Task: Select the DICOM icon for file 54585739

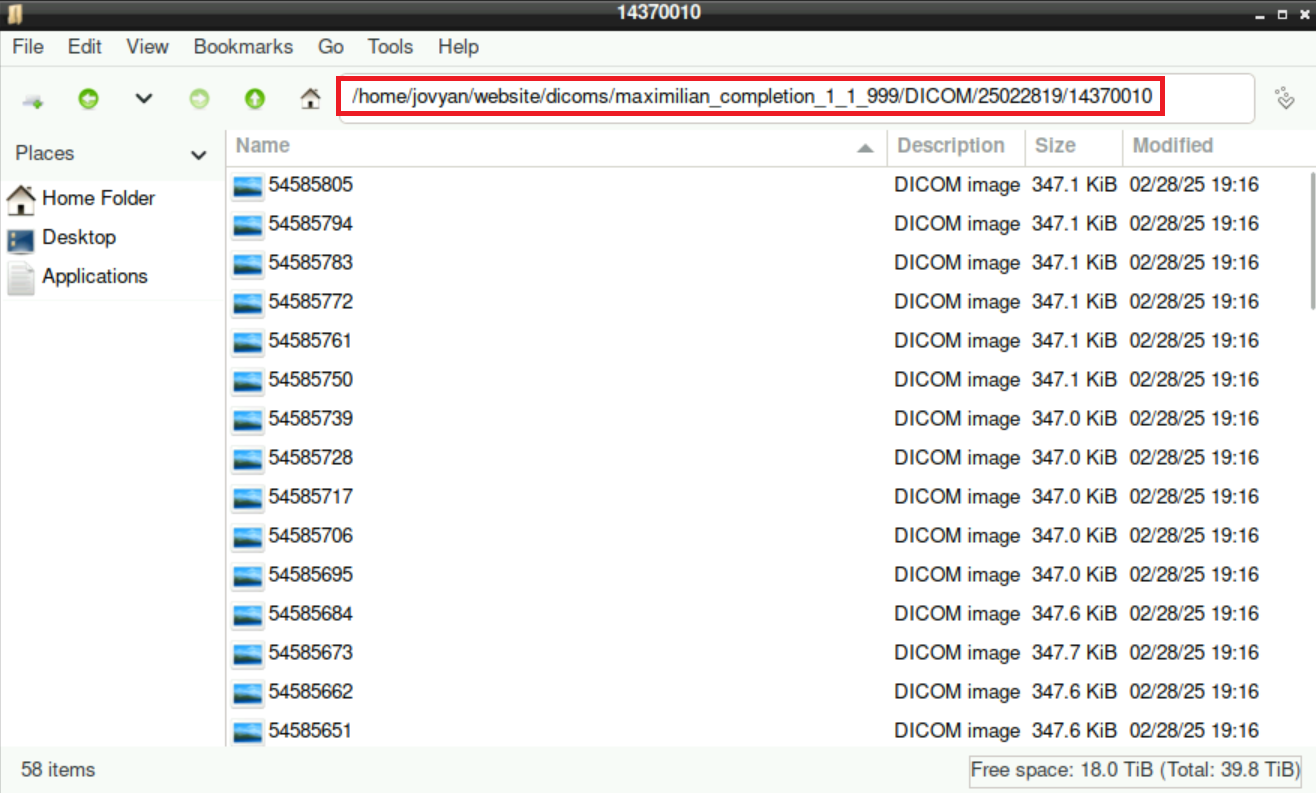Action: coord(247,420)
